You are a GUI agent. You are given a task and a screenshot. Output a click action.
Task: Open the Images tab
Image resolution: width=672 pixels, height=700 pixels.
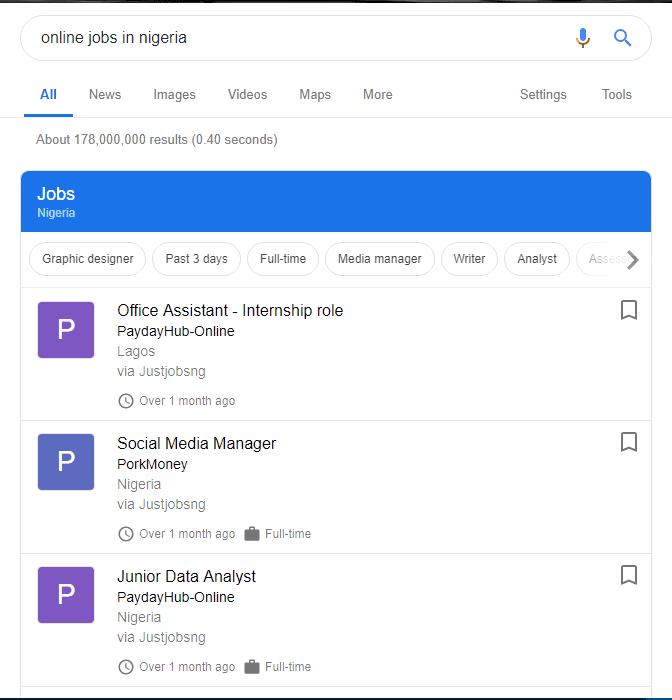(175, 95)
